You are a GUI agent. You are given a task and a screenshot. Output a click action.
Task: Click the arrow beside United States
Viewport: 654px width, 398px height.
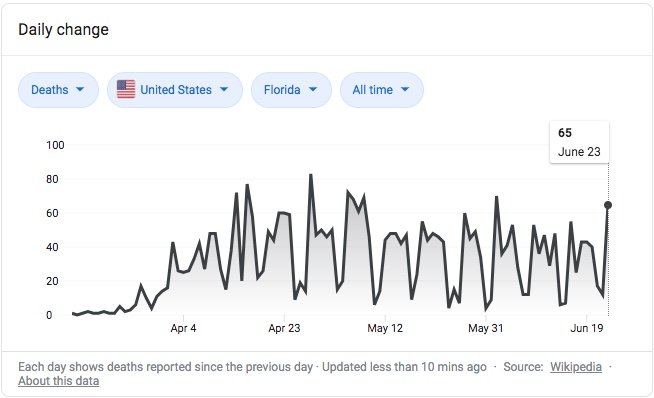(224, 89)
